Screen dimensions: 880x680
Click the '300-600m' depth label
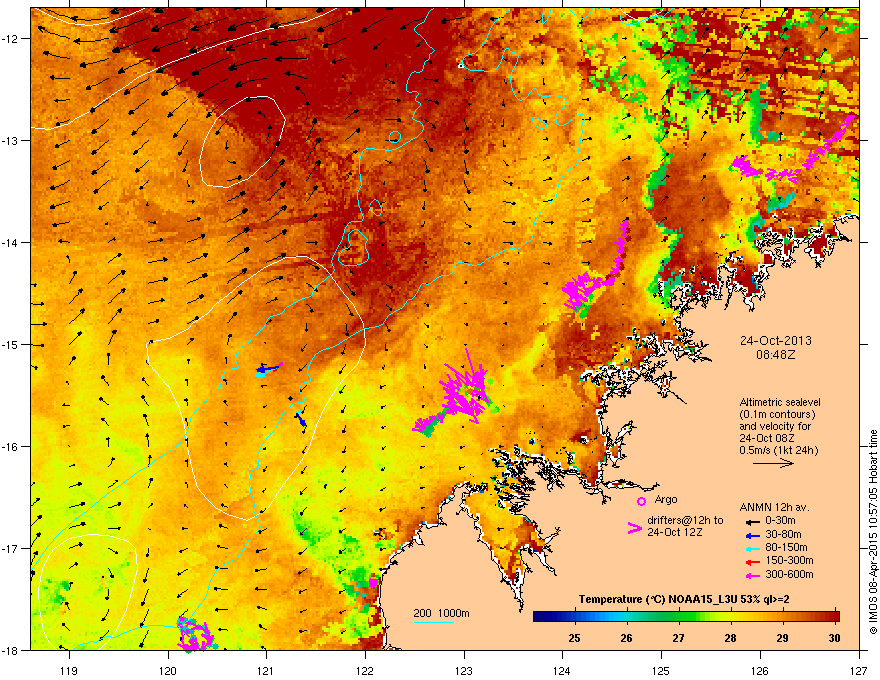point(789,575)
